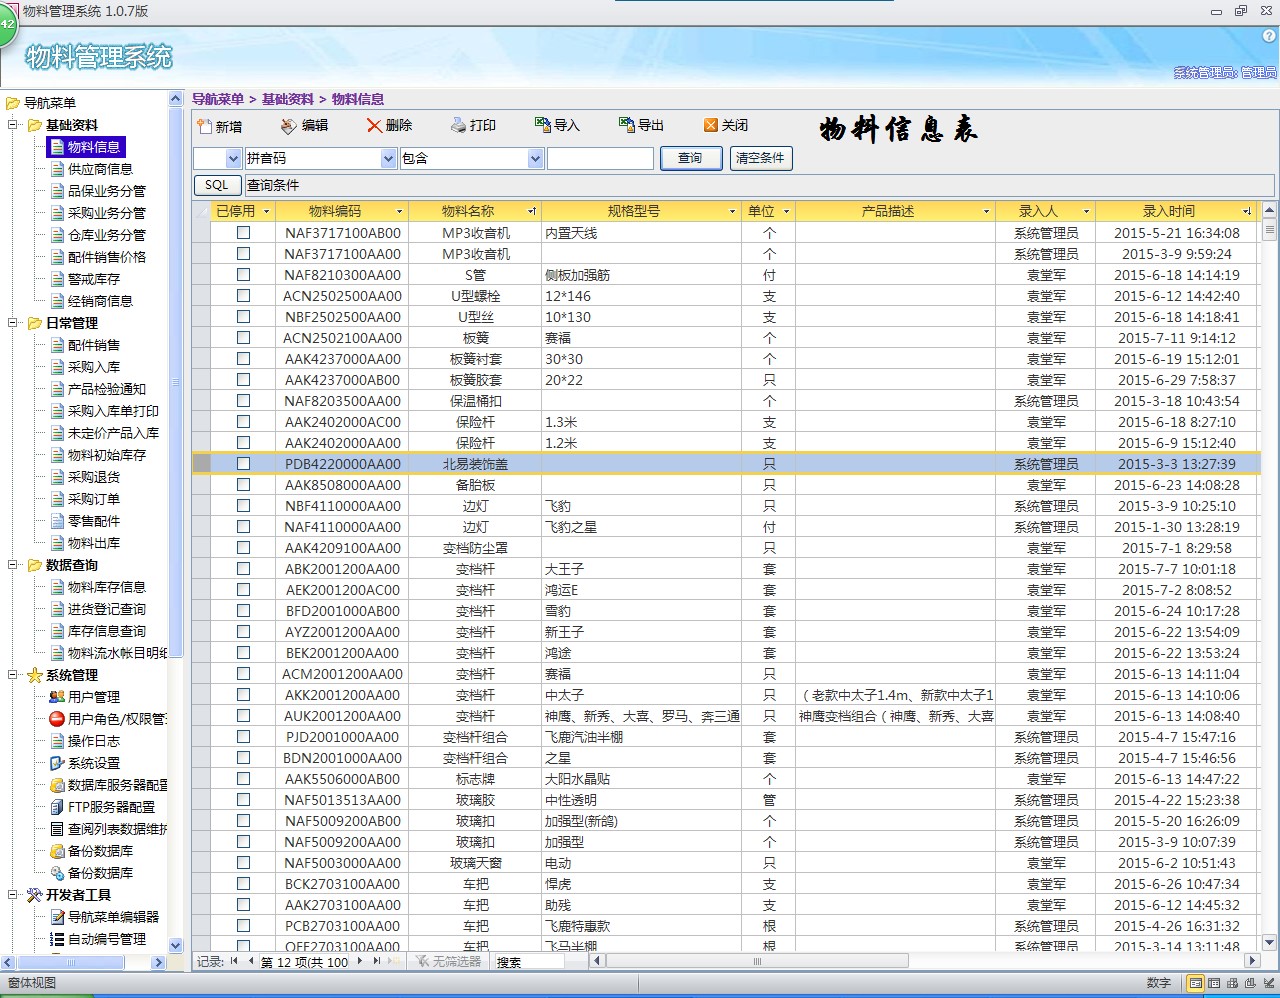Click the 录入时间 column header
1280x998 pixels.
1176,211
